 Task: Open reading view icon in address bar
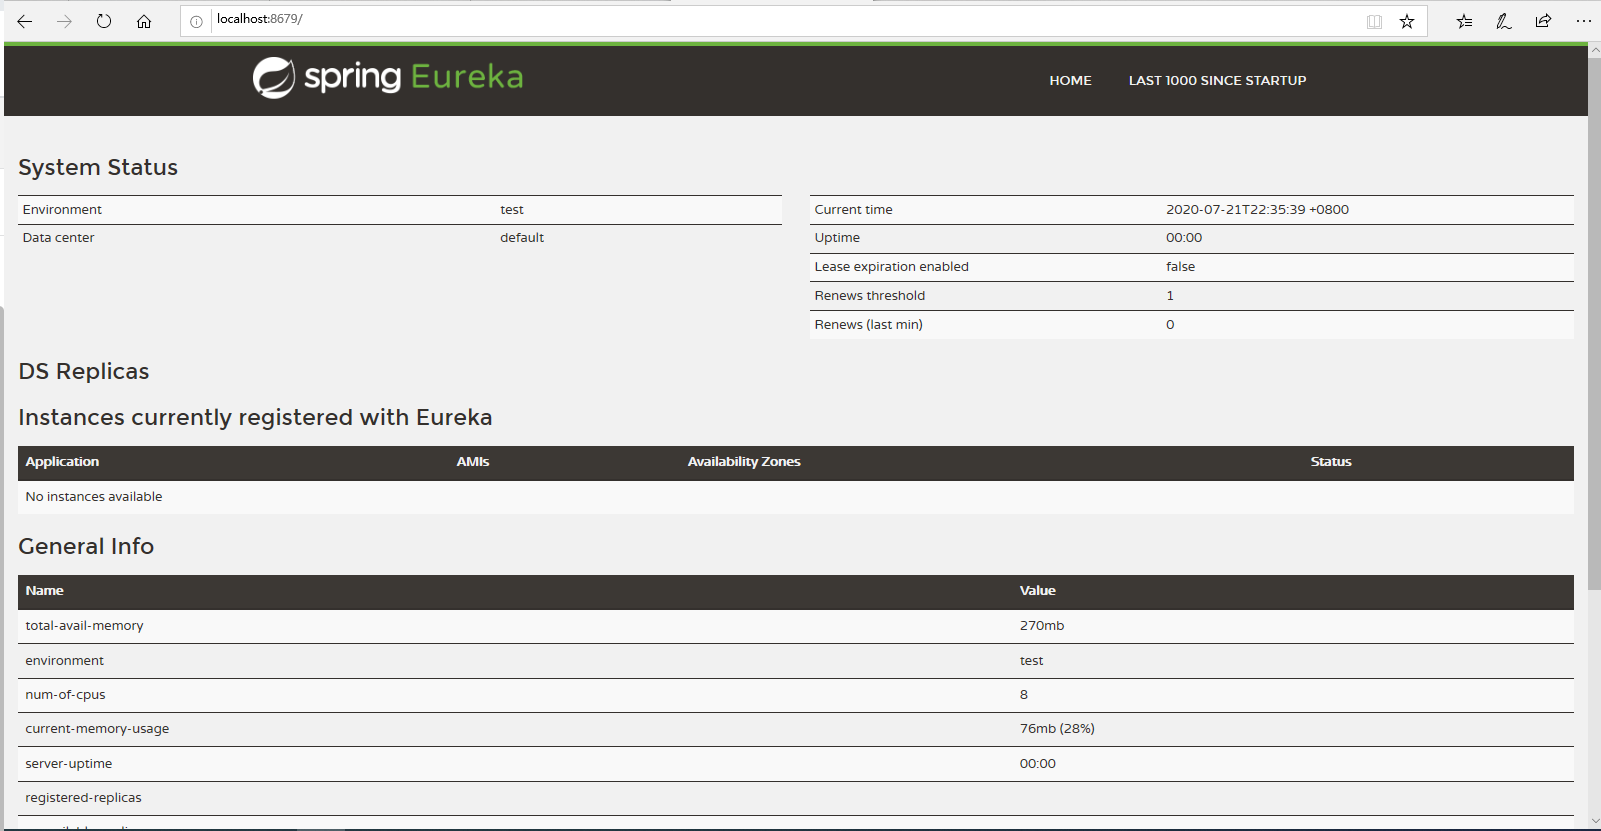click(1374, 21)
